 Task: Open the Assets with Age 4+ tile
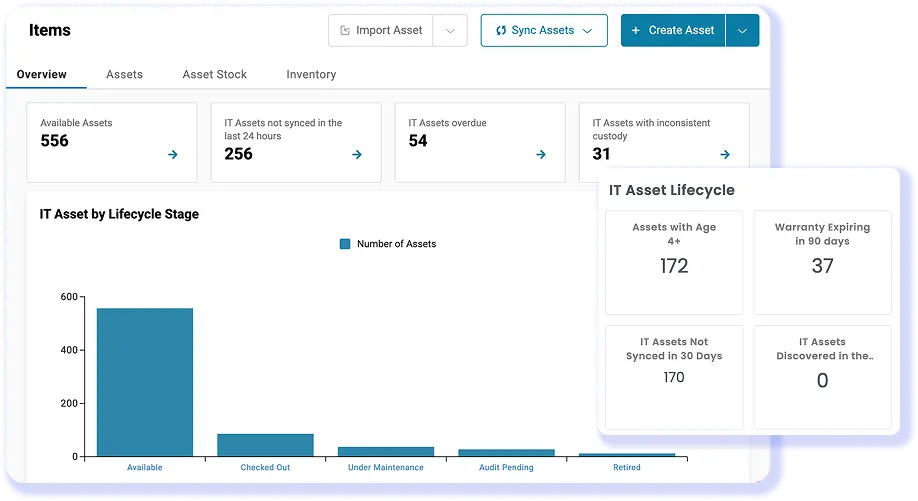[674, 263]
